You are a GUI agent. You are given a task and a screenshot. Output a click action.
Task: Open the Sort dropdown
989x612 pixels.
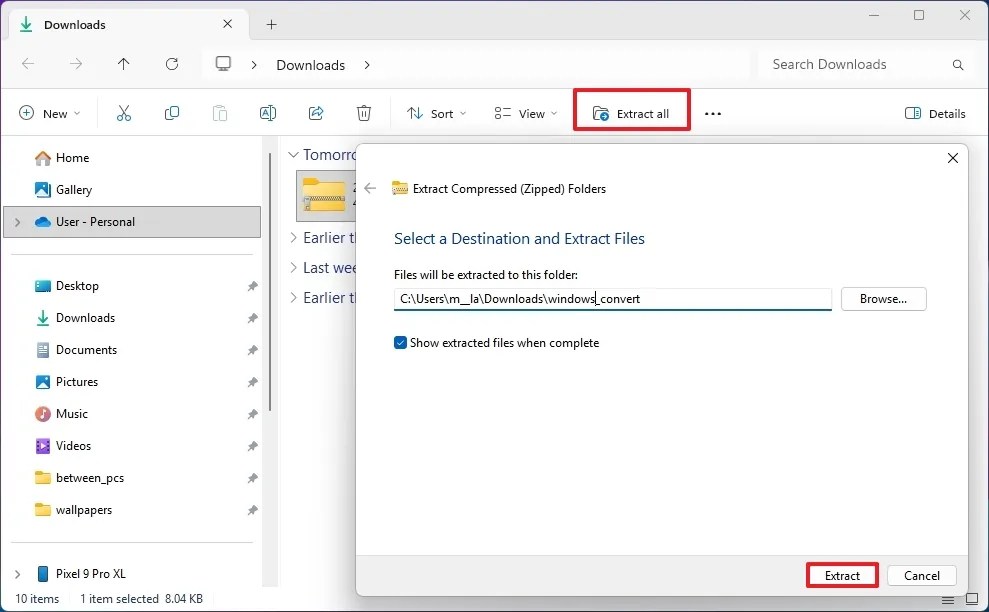pyautogui.click(x=436, y=113)
